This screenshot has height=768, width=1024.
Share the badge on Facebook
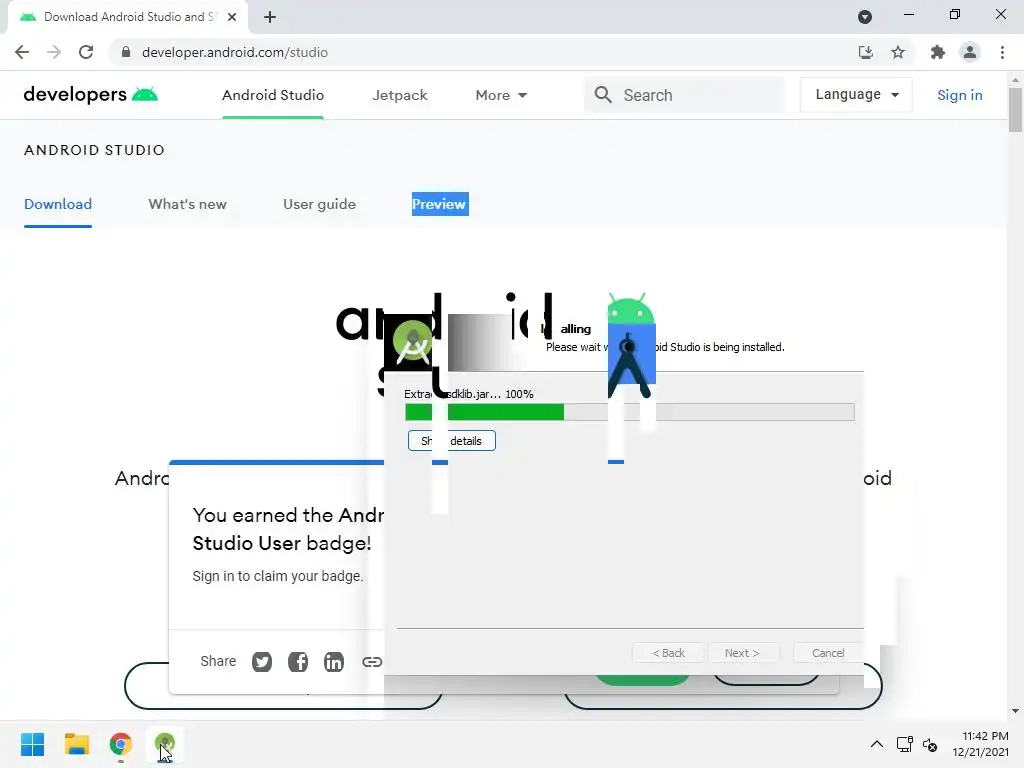pos(298,662)
